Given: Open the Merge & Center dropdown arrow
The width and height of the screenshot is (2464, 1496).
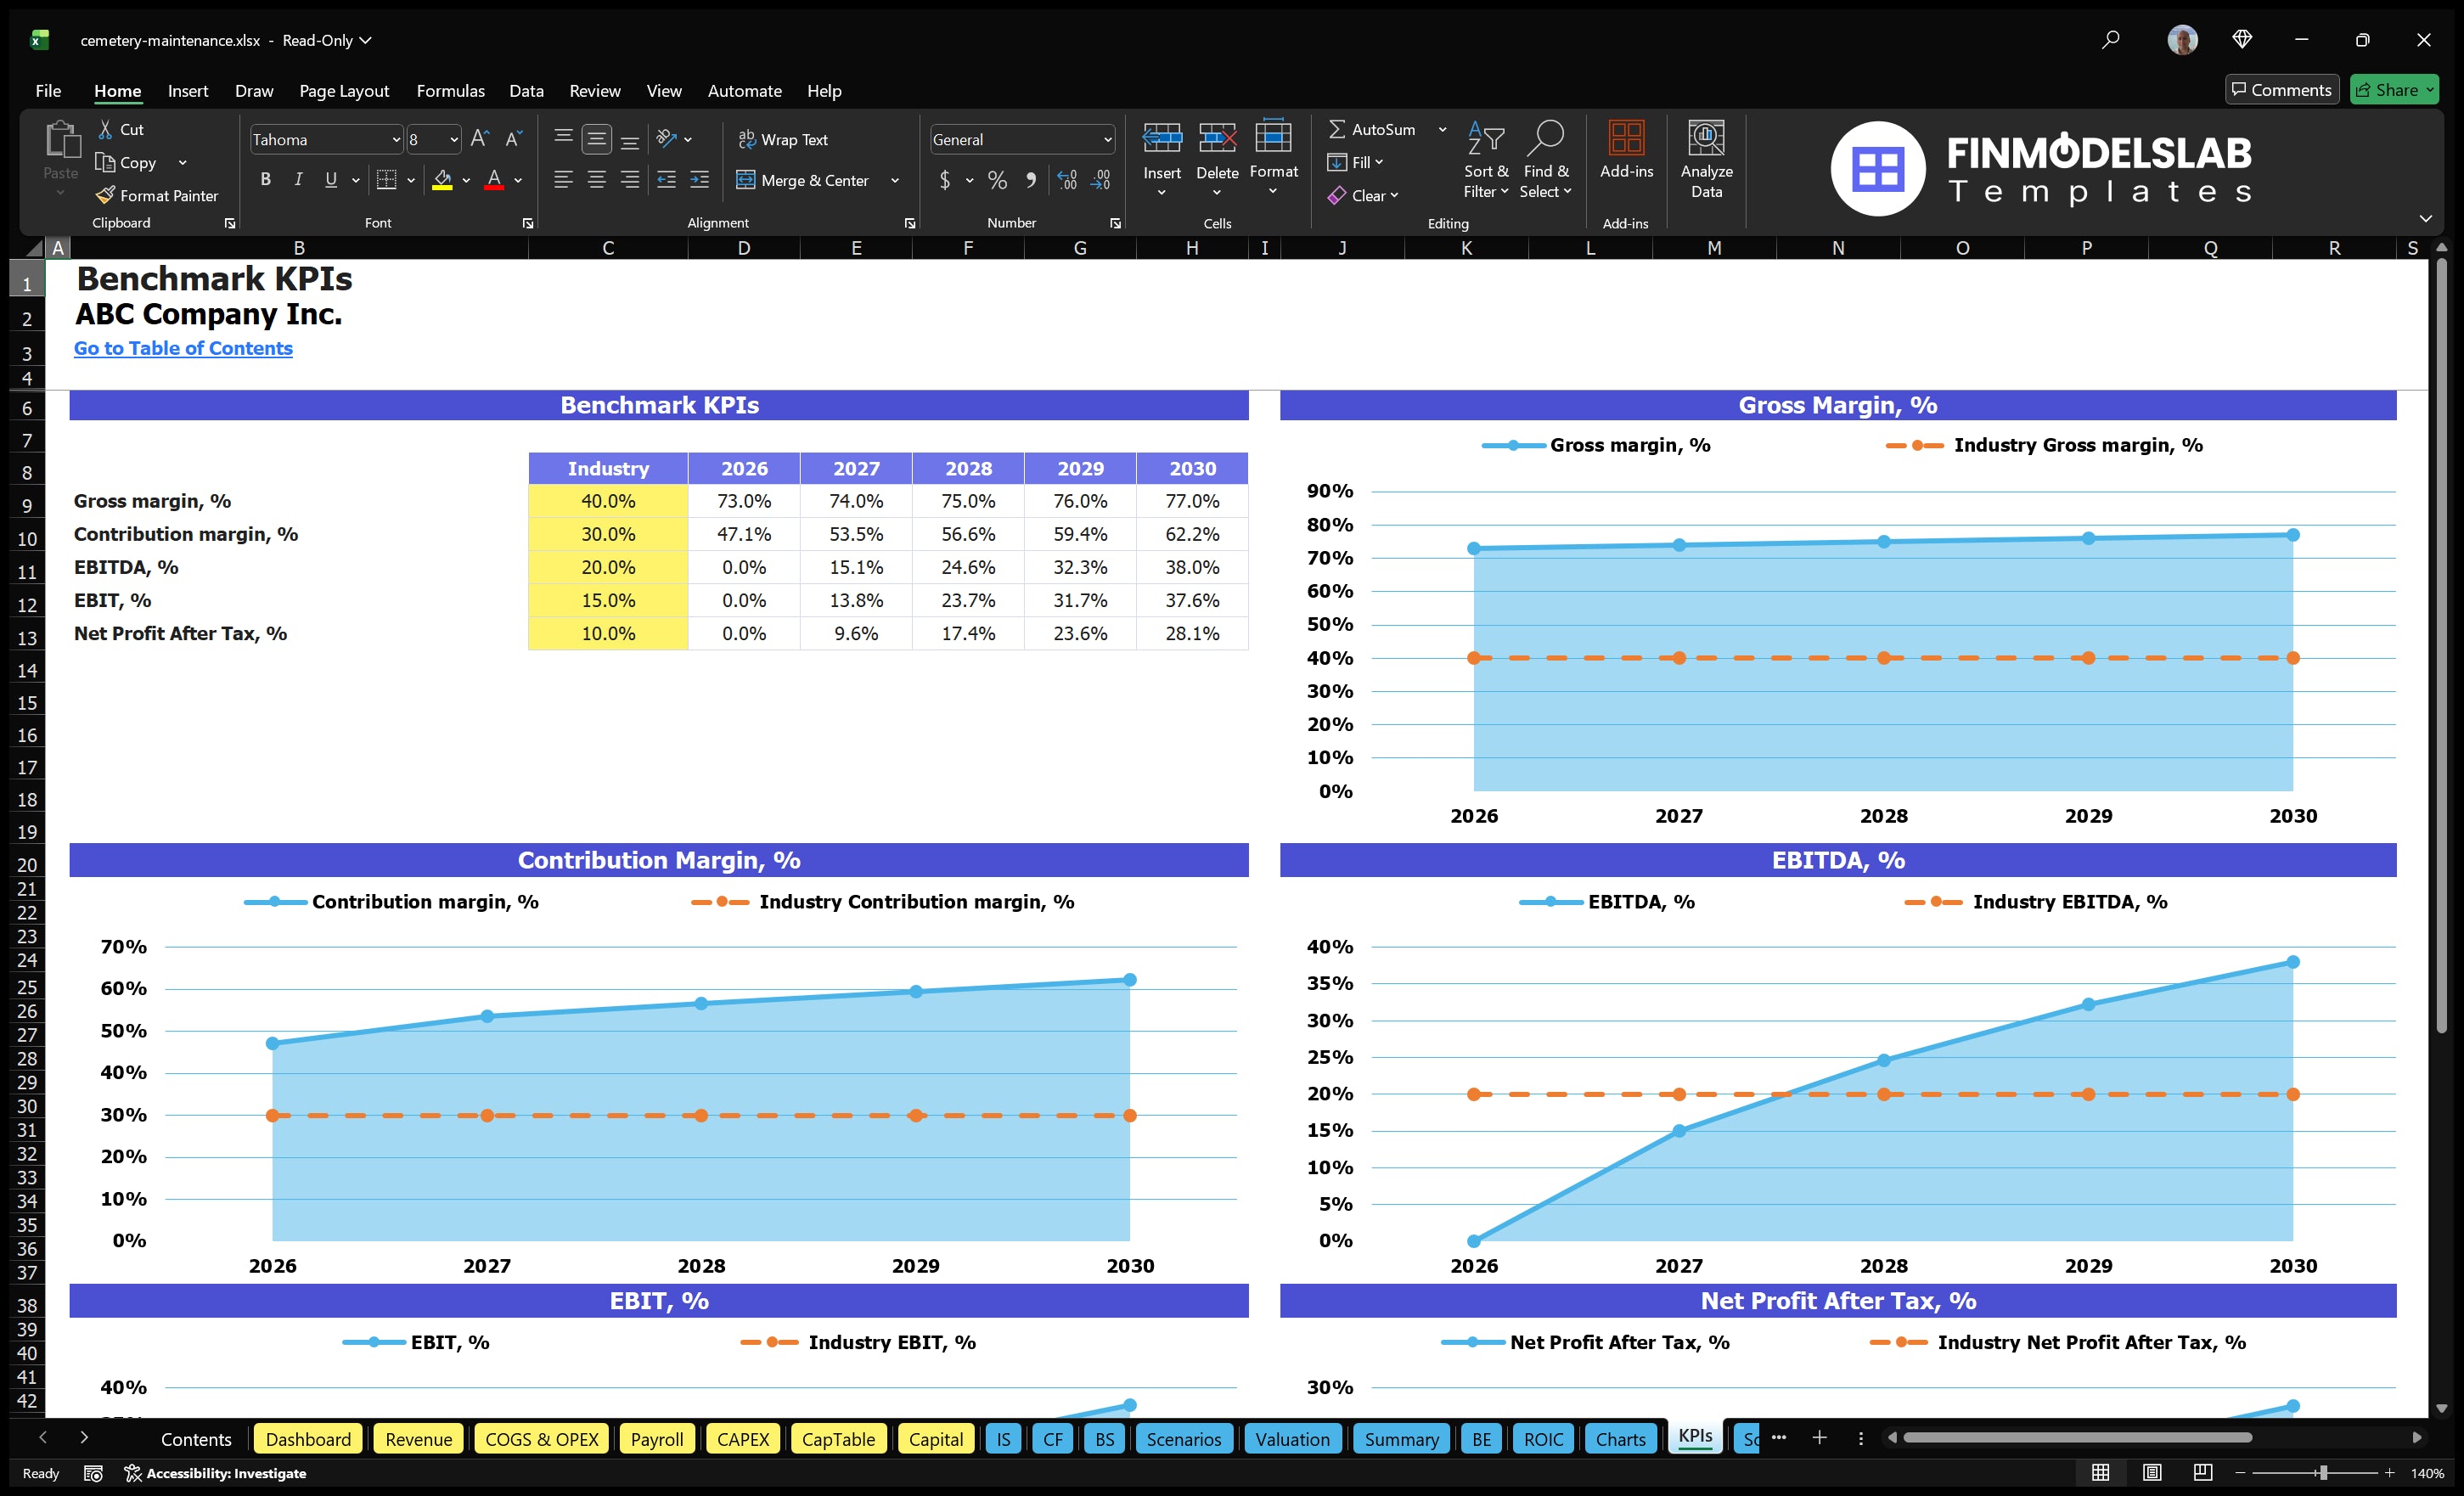Looking at the screenshot, I should click(x=895, y=181).
